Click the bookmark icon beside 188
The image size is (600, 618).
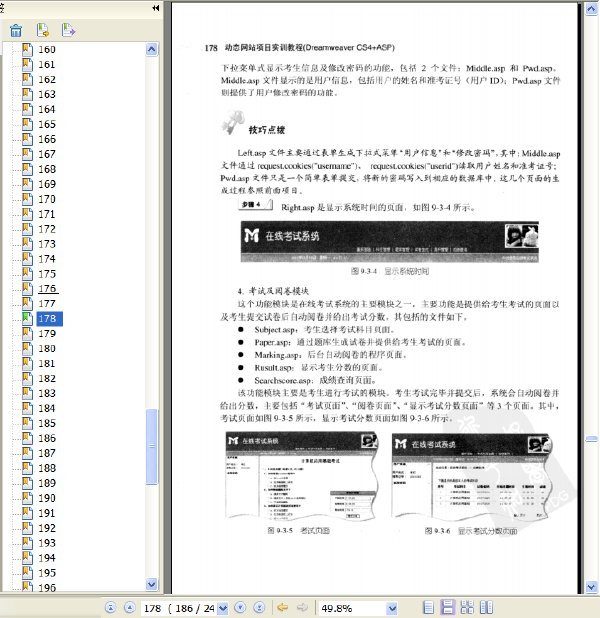pyautogui.click(x=27, y=468)
